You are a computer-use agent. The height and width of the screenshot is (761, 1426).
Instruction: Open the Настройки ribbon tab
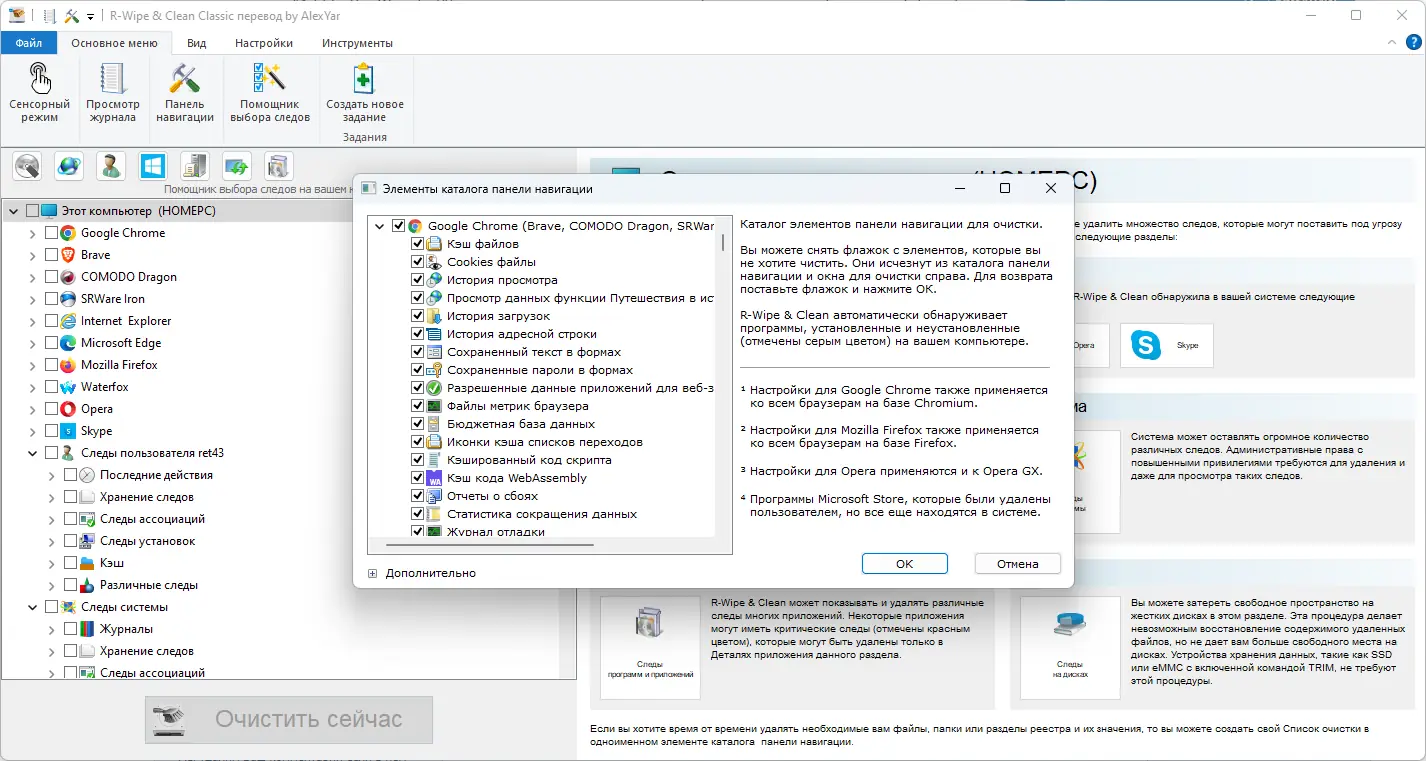click(264, 43)
